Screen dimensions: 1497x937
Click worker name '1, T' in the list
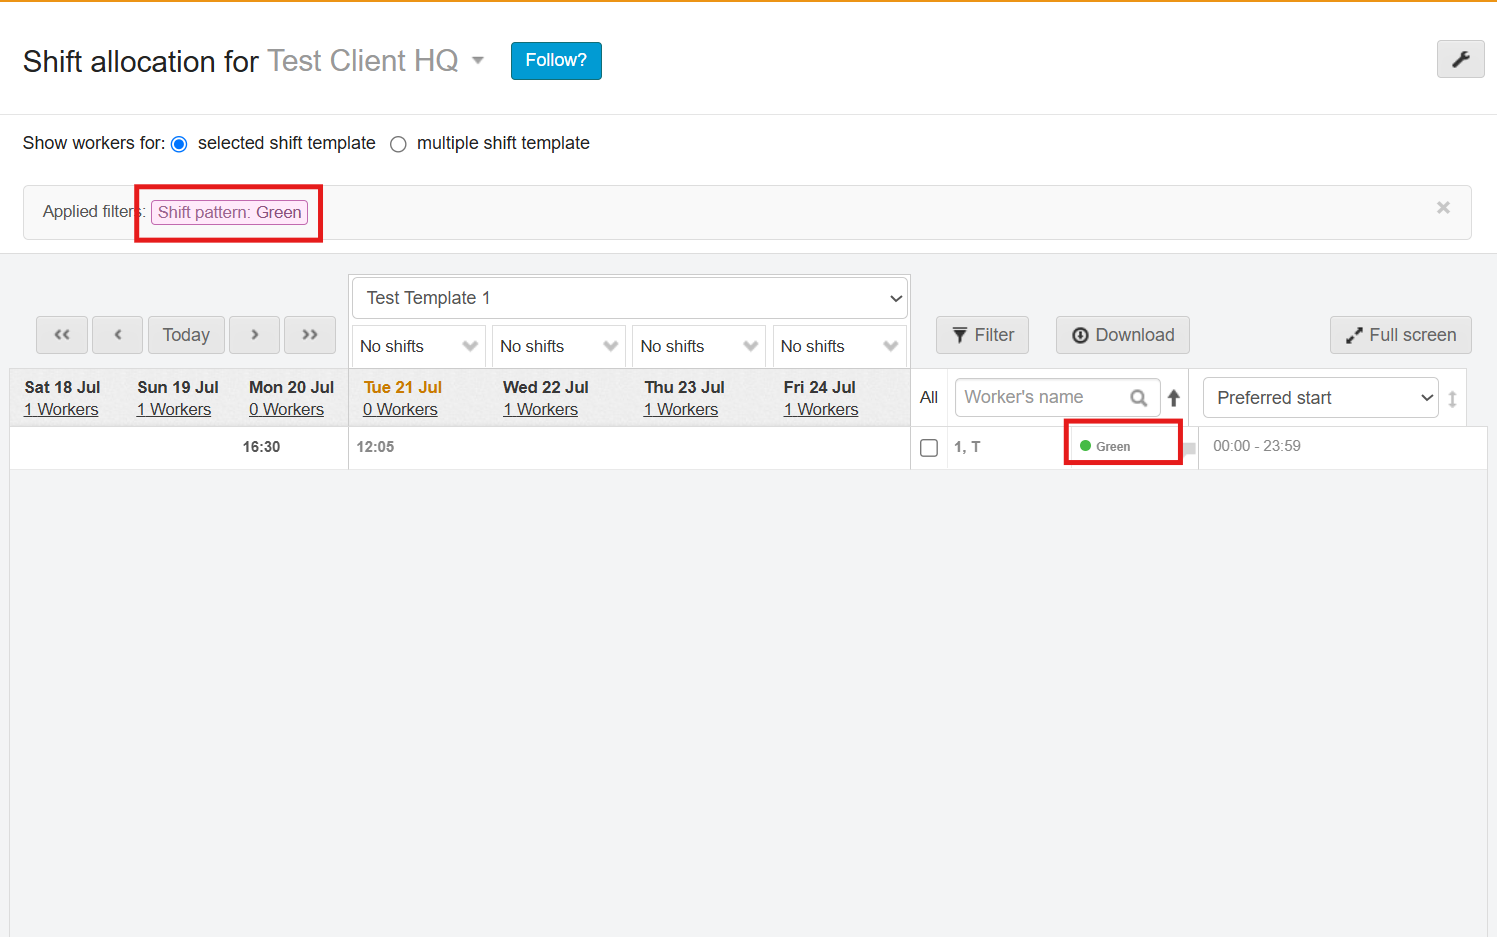(x=967, y=447)
